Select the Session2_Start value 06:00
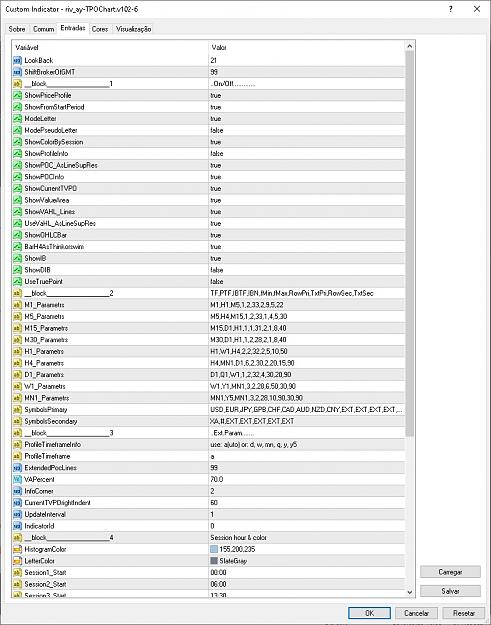 point(218,584)
